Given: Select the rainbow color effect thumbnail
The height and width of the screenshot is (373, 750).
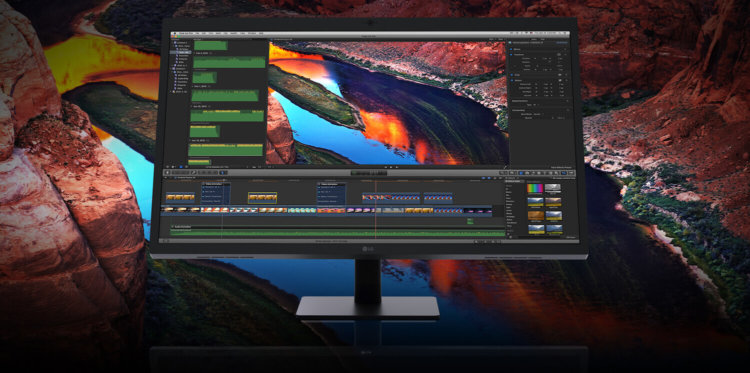Looking at the screenshot, I should (x=535, y=188).
